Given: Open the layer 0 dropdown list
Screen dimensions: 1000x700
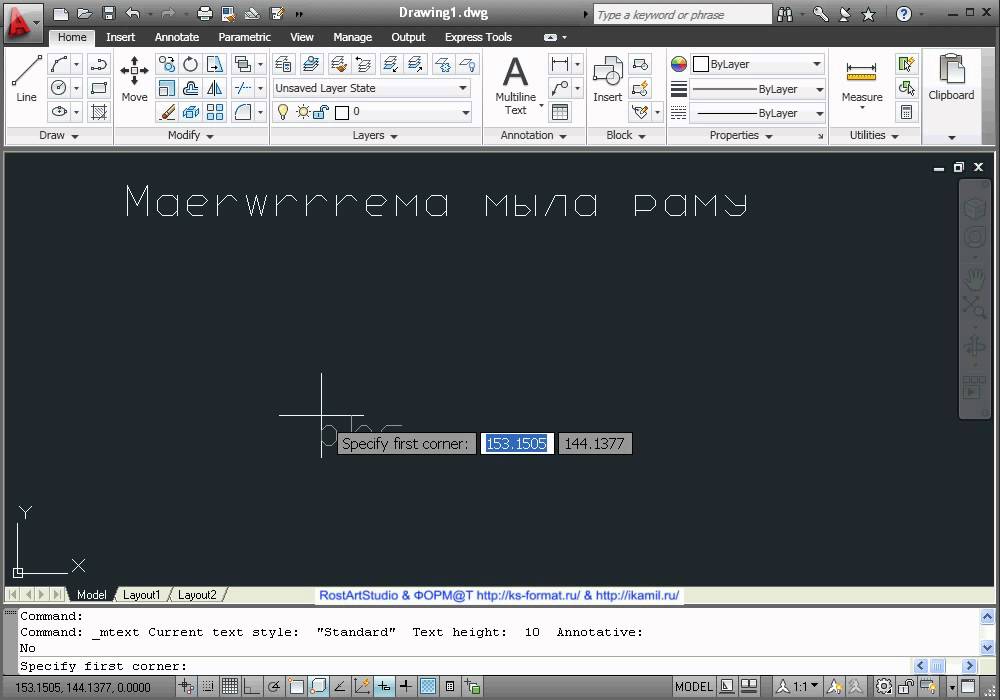Looking at the screenshot, I should [466, 112].
